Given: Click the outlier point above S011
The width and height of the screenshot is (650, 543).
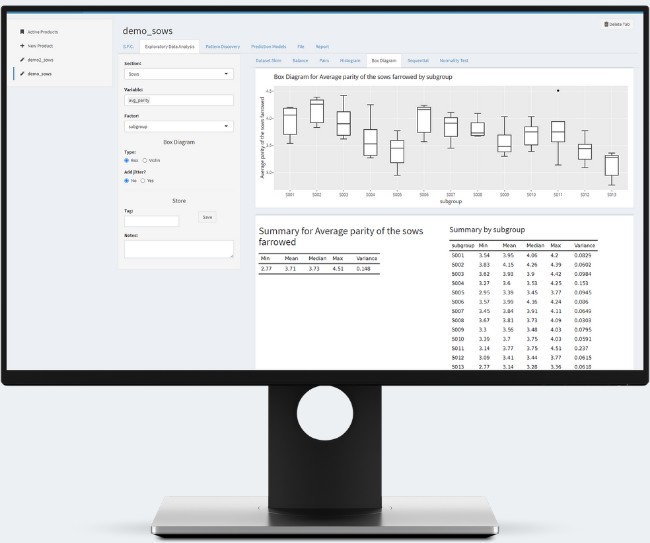Looking at the screenshot, I should point(558,90).
